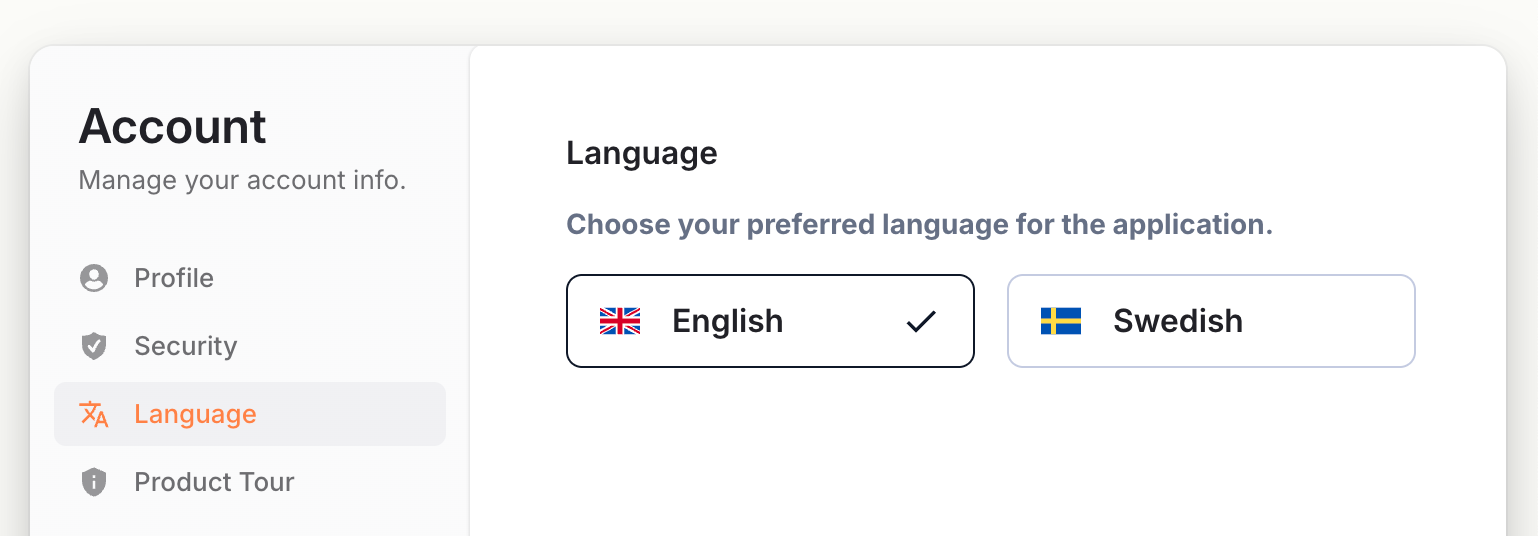This screenshot has width=1538, height=536.
Task: Click the "Manage your account info." subtitle
Action: point(242,181)
